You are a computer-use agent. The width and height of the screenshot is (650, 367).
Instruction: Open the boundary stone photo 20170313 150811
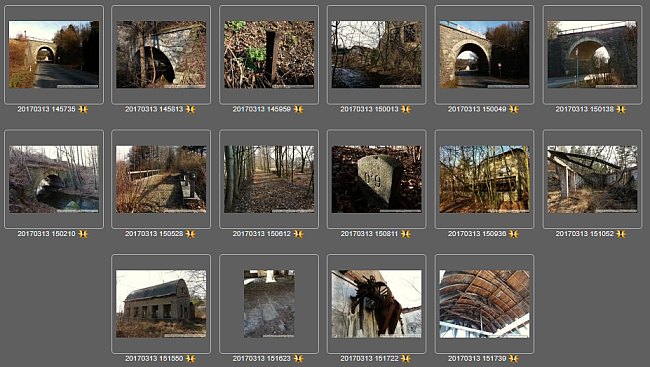coord(376,179)
